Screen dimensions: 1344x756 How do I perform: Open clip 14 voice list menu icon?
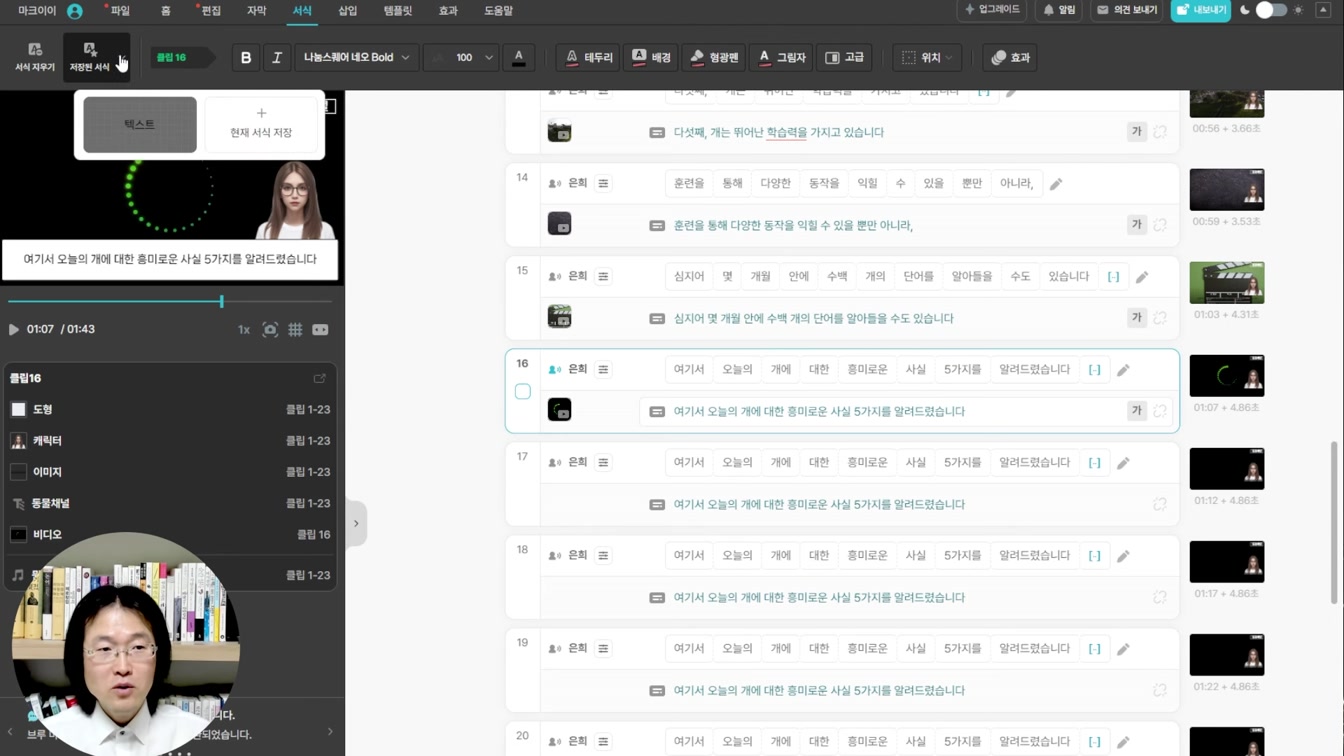pos(603,183)
